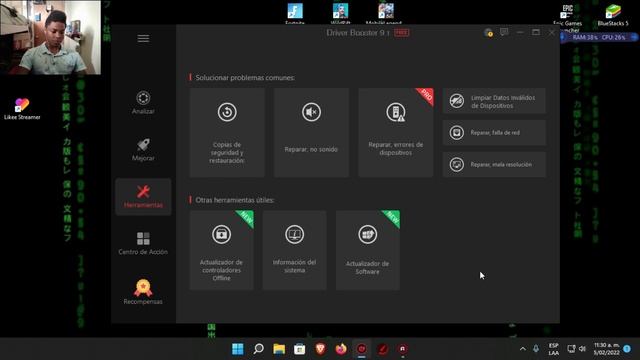Screen dimensions: 640x360
Task: Open the Epic Games Launcher desktop icon
Action: click(x=567, y=17)
